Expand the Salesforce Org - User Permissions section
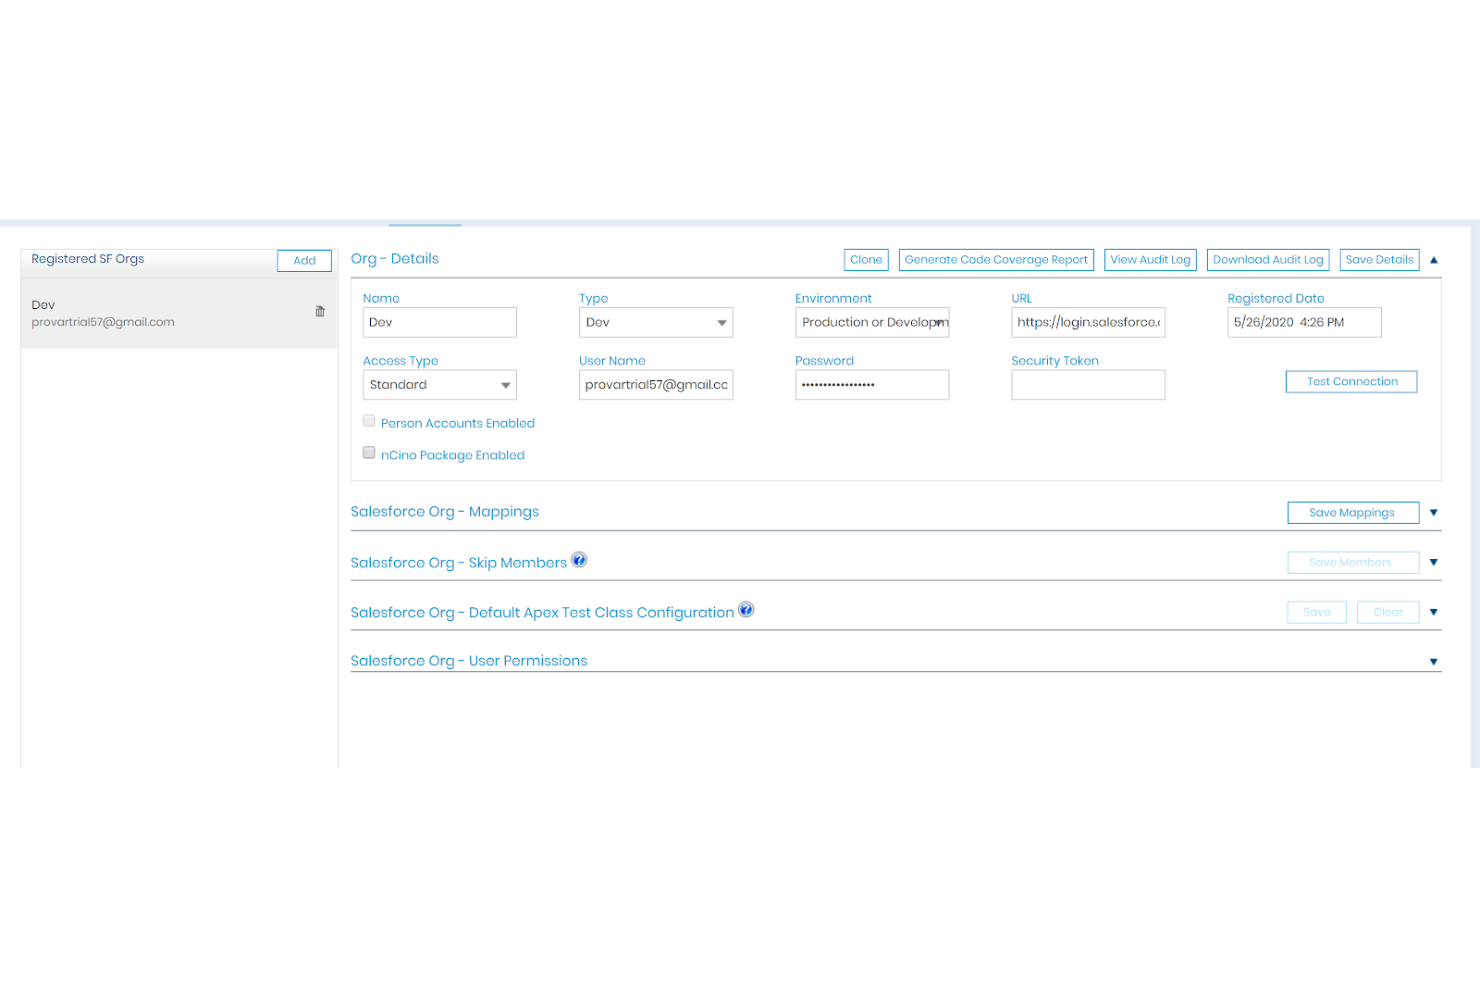Viewport: 1480px width, 987px height. click(x=1434, y=661)
